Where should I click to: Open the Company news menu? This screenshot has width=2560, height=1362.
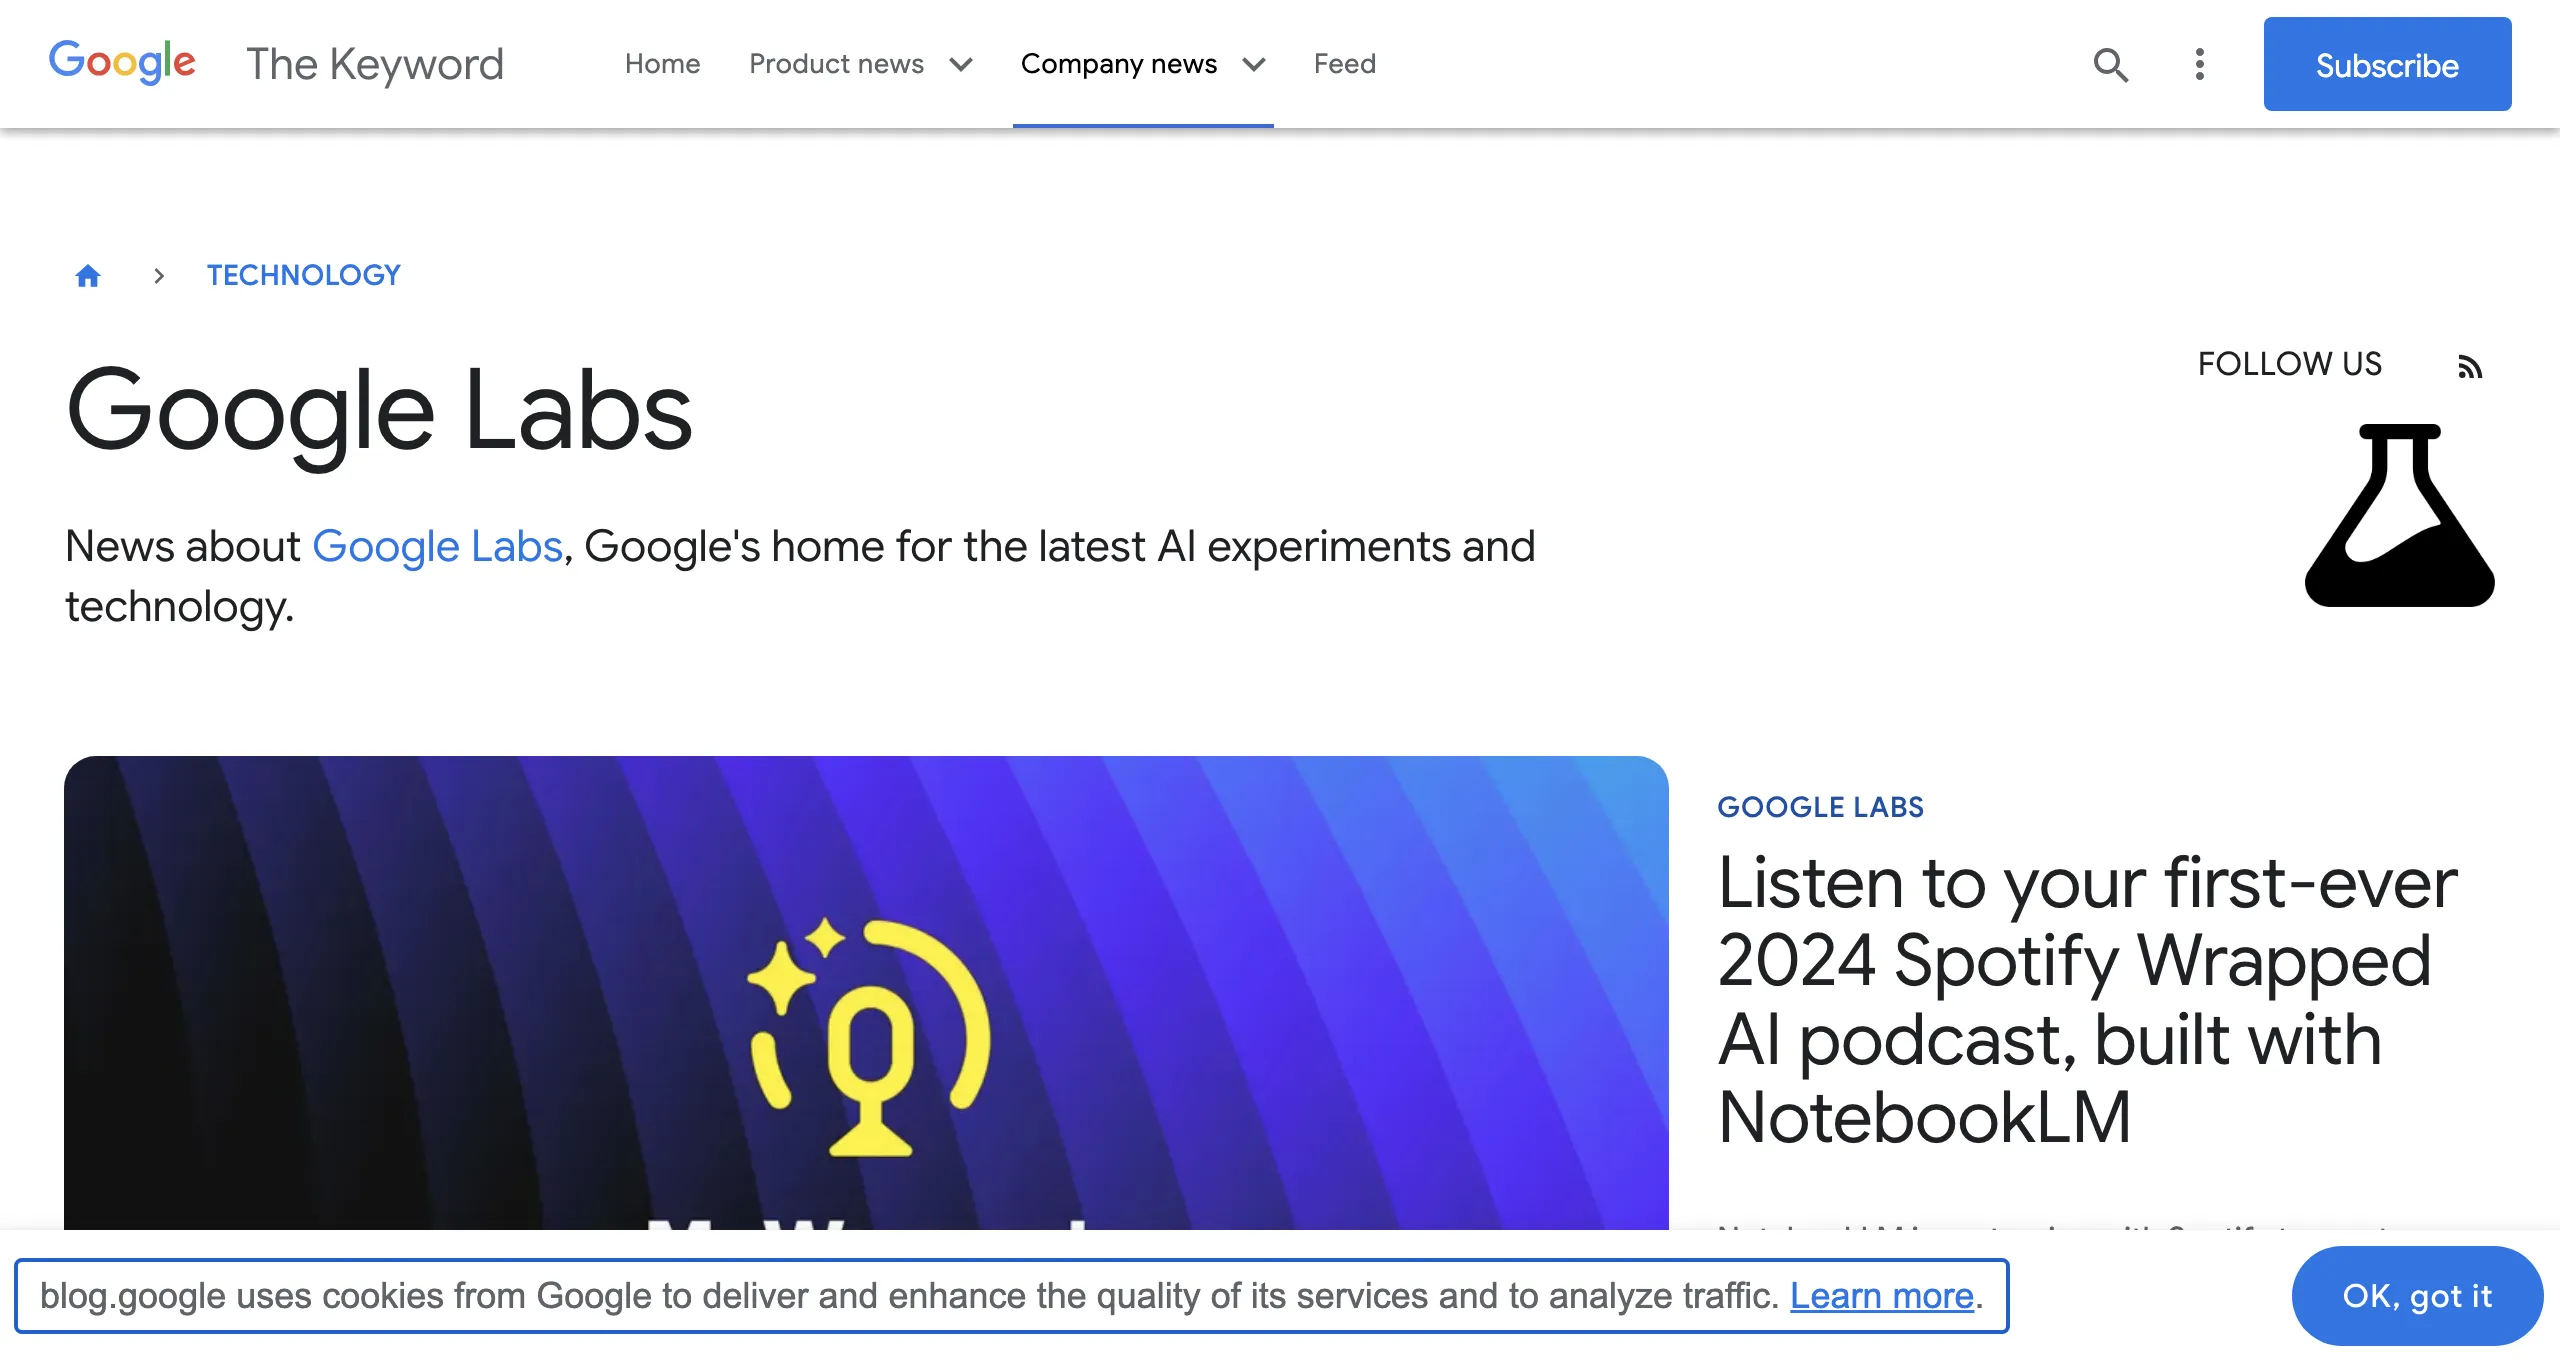[1119, 64]
